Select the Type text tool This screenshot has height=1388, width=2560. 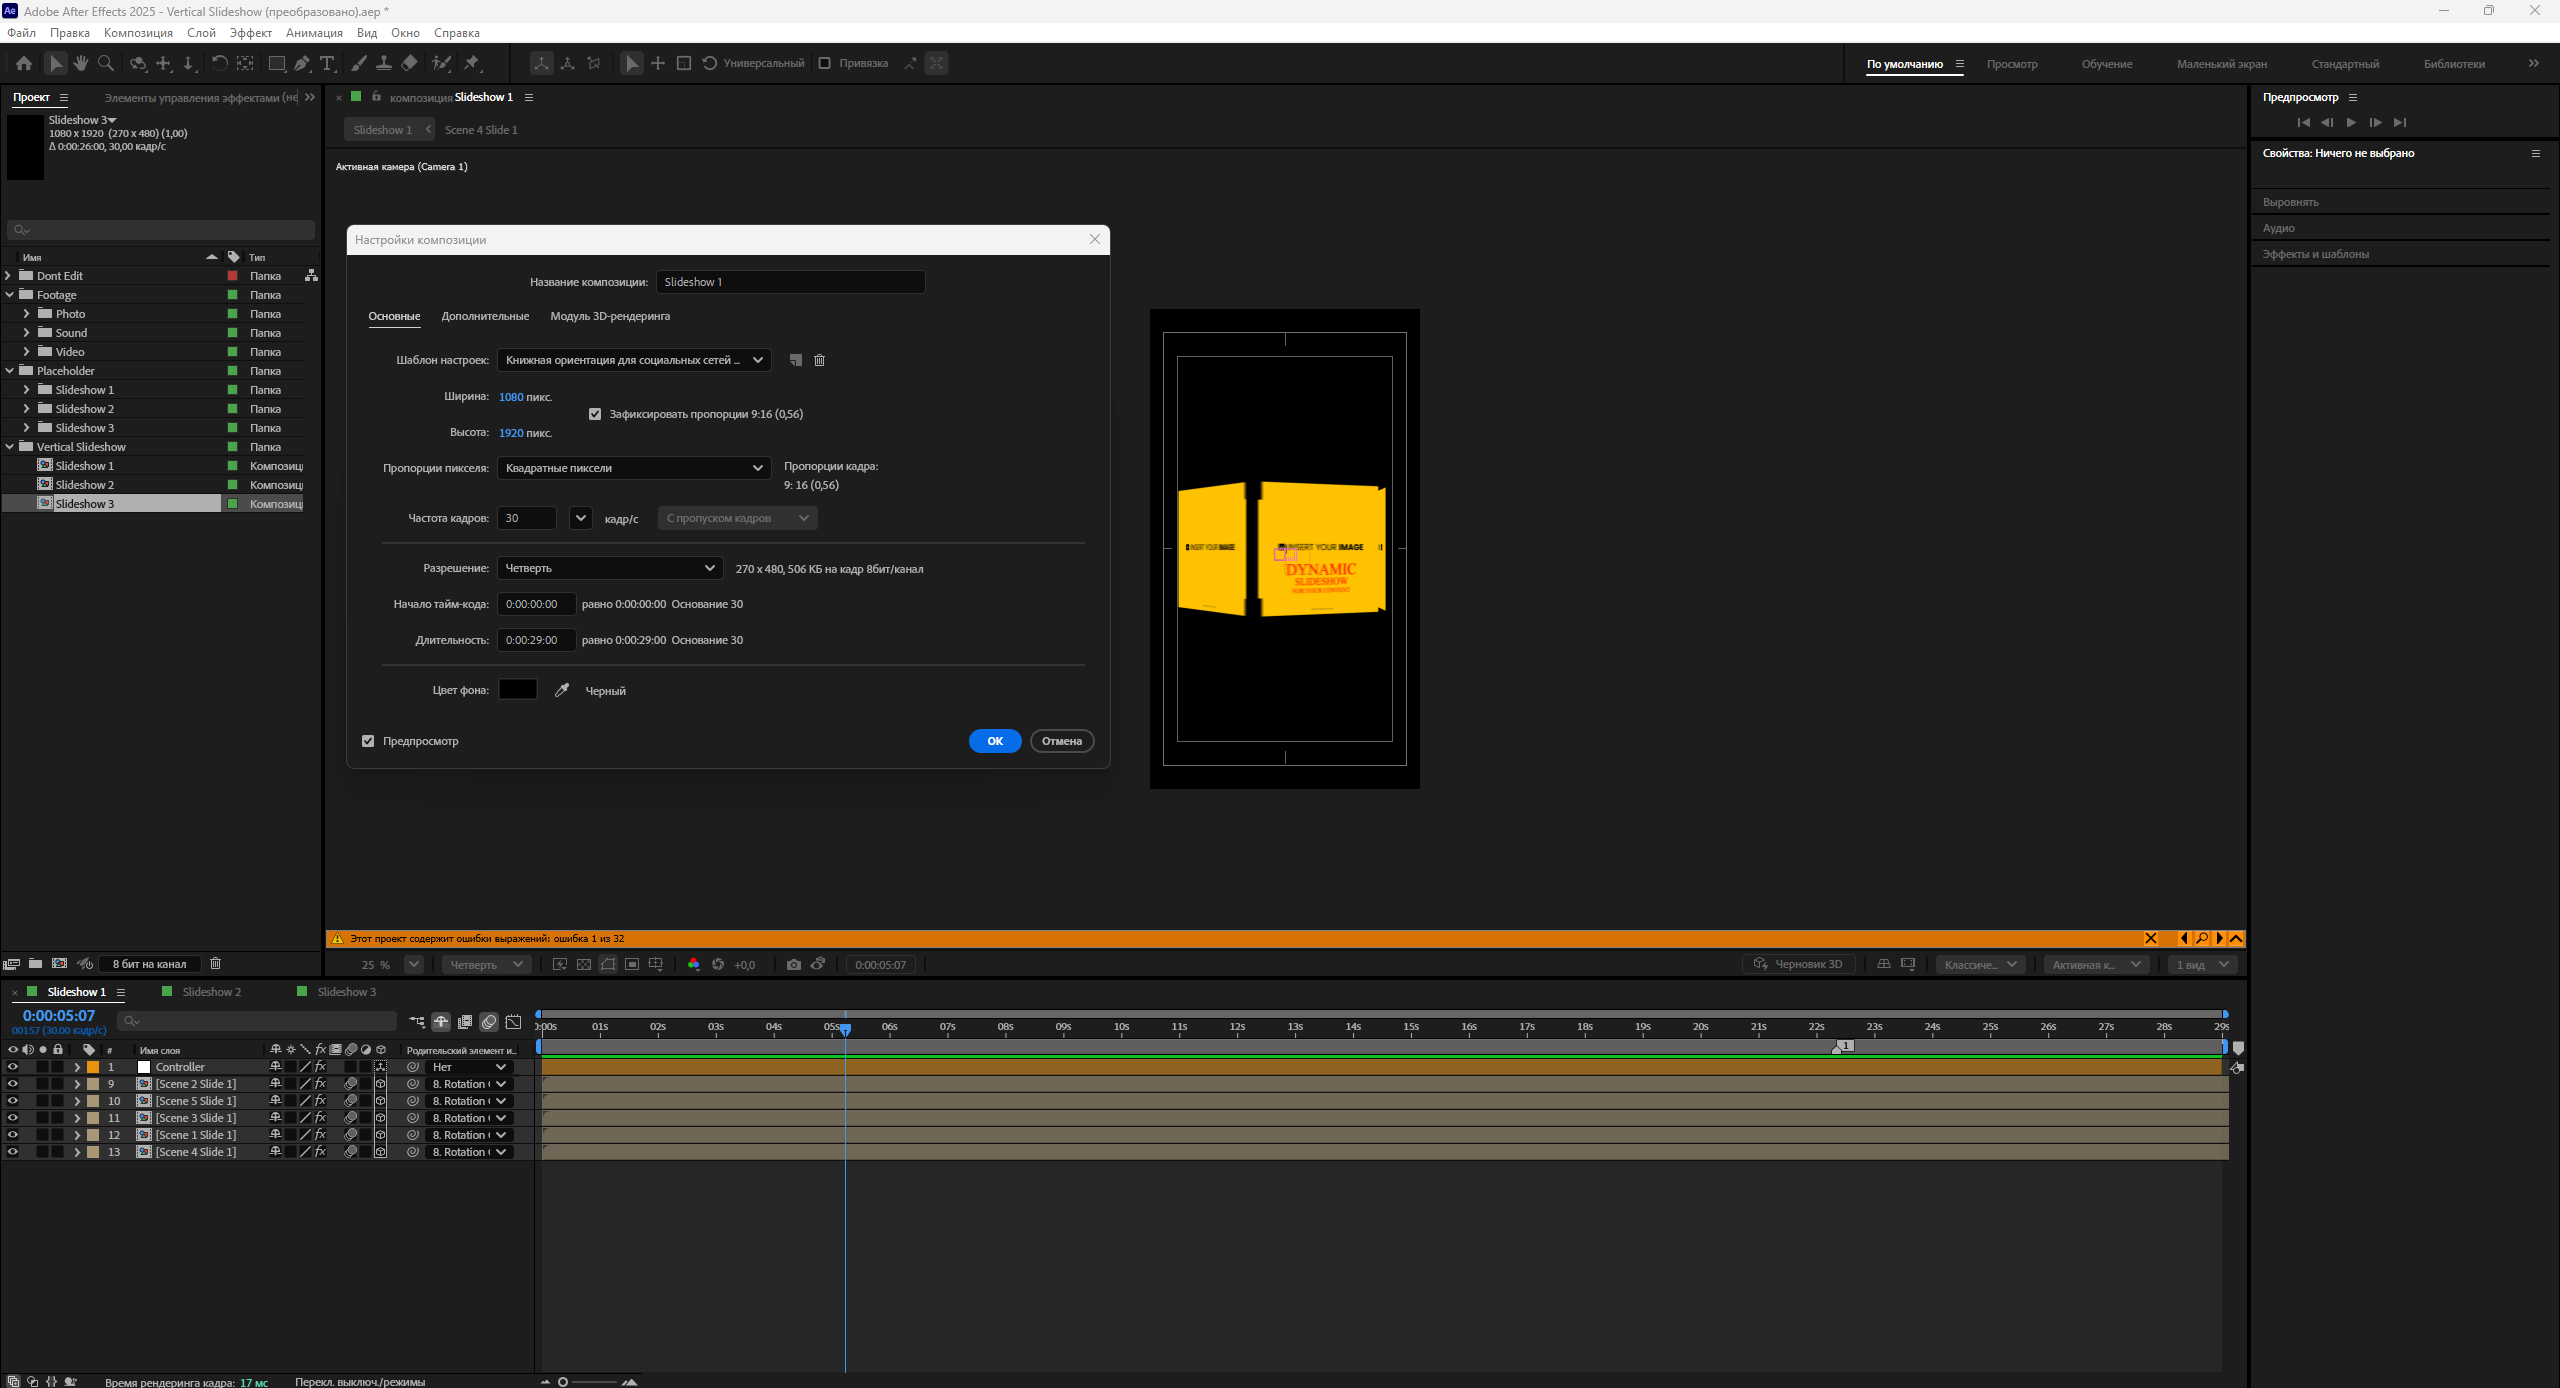[x=327, y=63]
